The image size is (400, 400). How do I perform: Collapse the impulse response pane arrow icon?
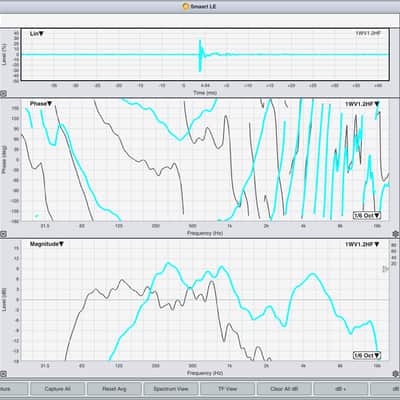(x=3, y=94)
